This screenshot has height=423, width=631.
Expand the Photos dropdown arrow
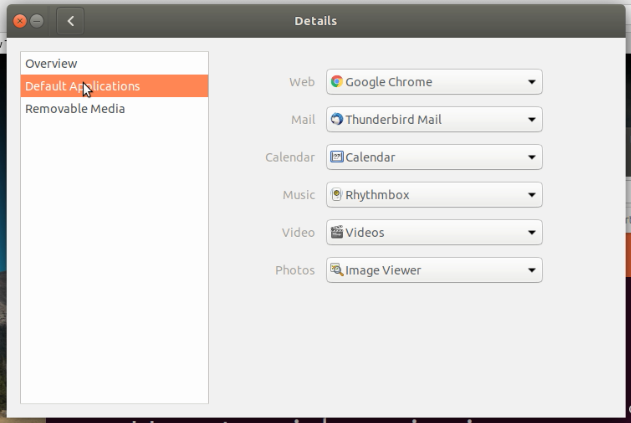pyautogui.click(x=532, y=270)
